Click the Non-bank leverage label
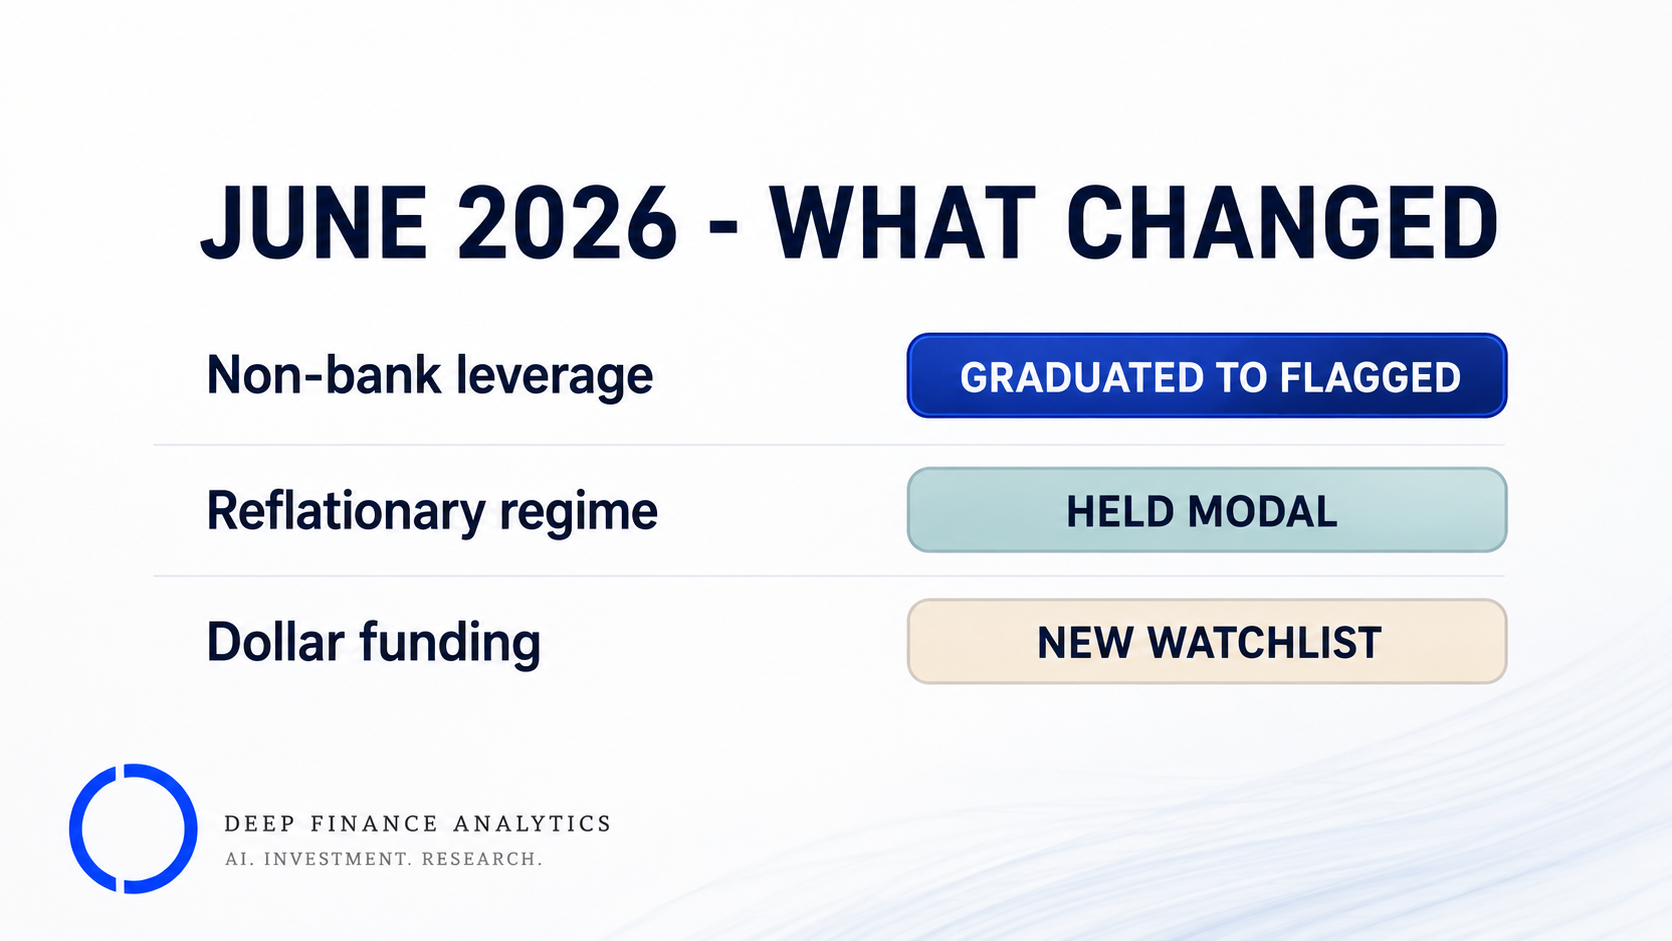 [x=430, y=376]
